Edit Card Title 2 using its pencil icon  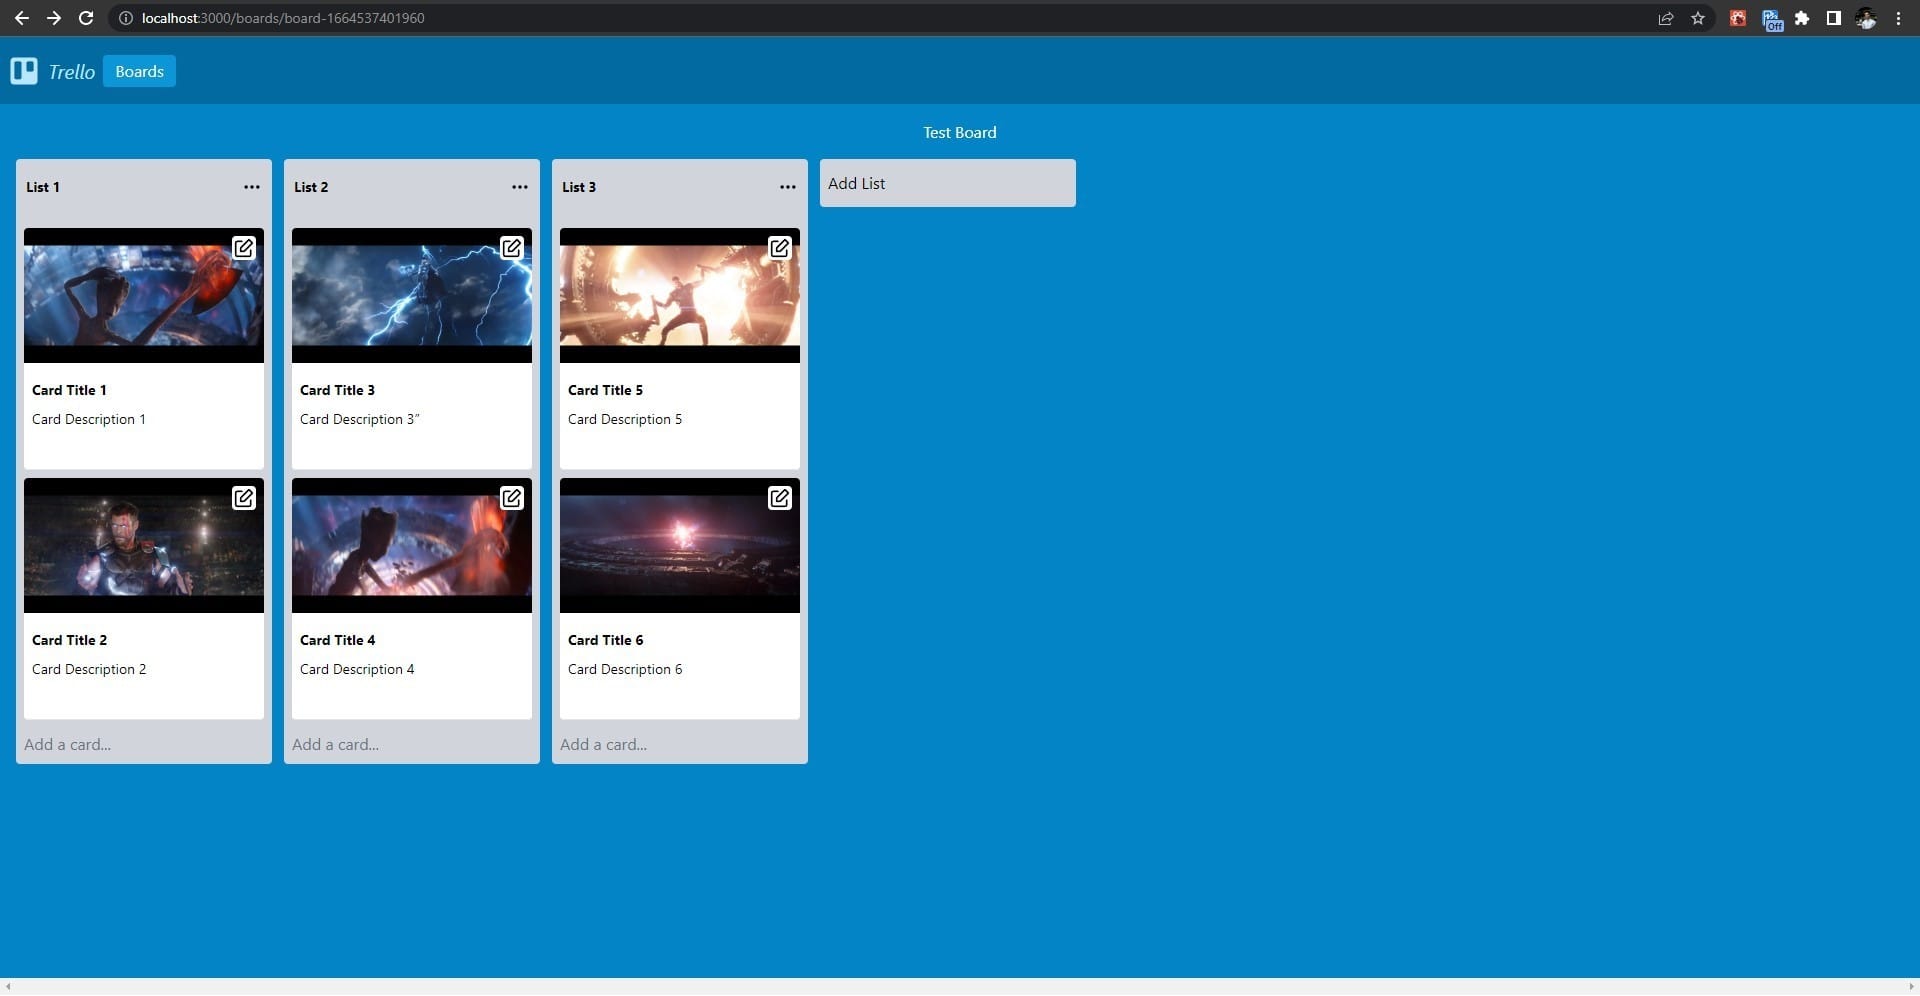(243, 498)
